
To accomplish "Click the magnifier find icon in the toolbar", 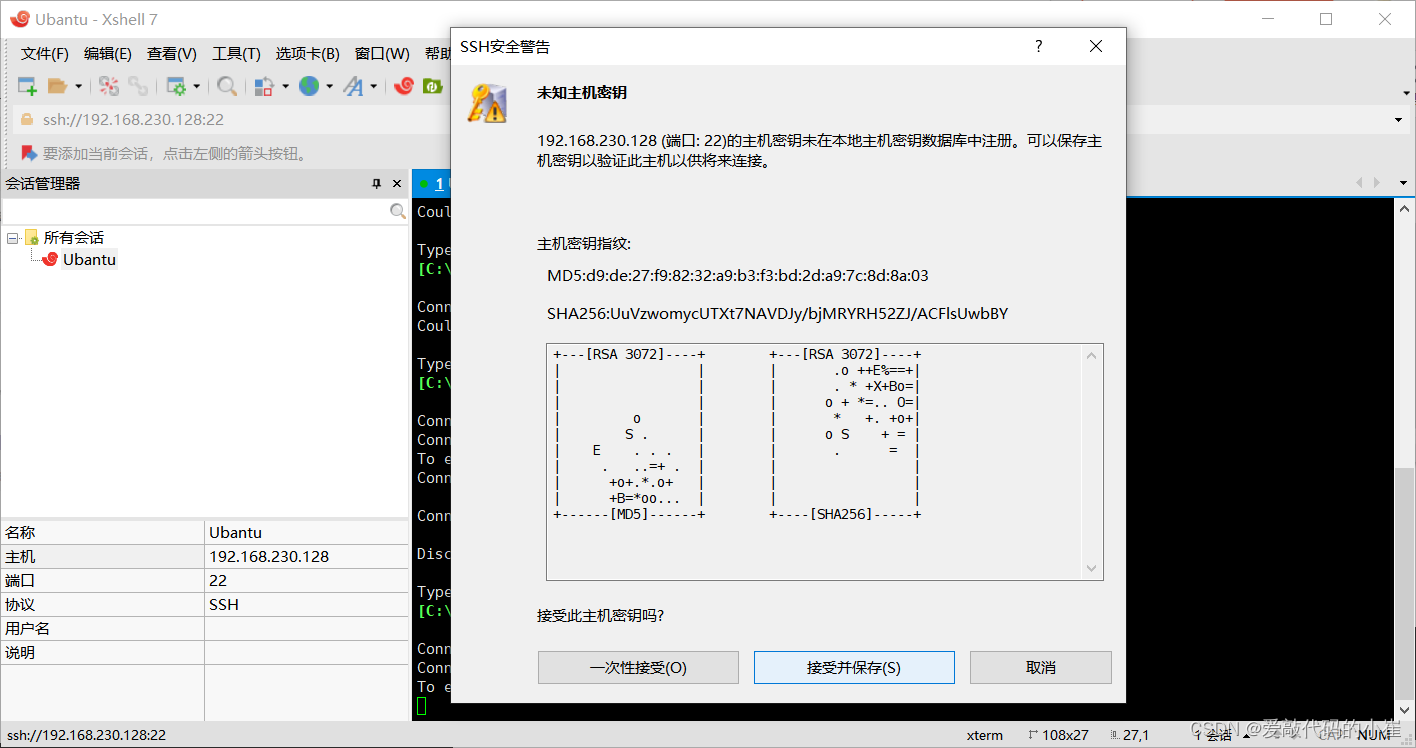I will click(227, 87).
